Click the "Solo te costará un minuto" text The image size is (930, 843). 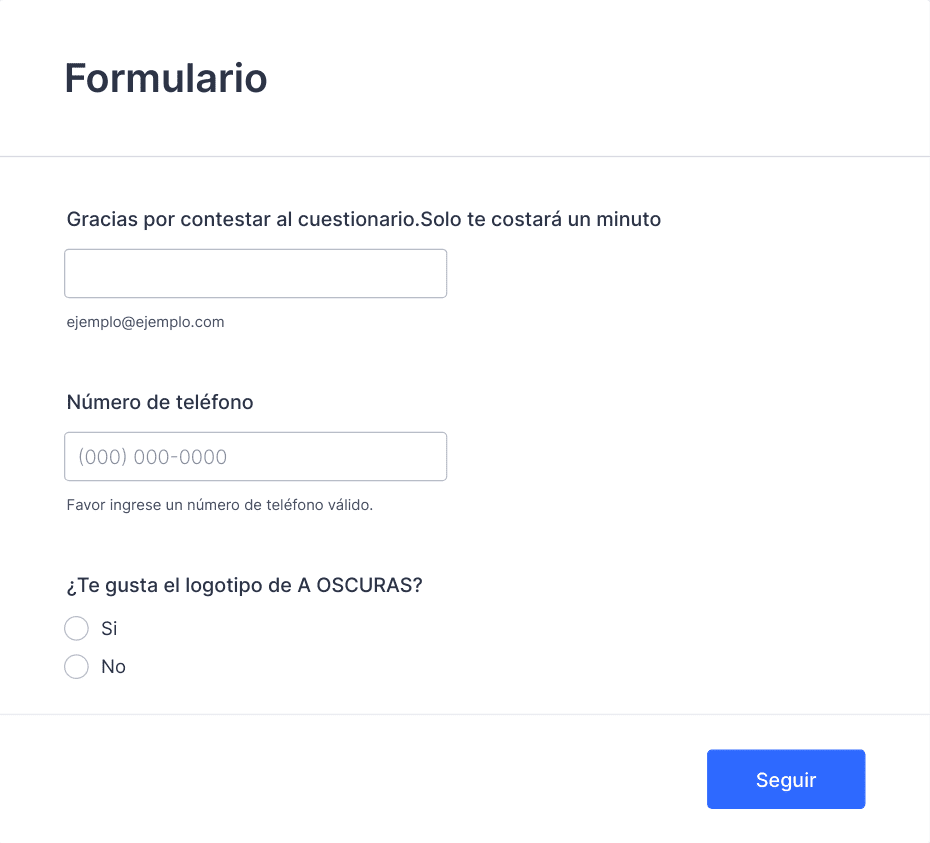coord(541,220)
